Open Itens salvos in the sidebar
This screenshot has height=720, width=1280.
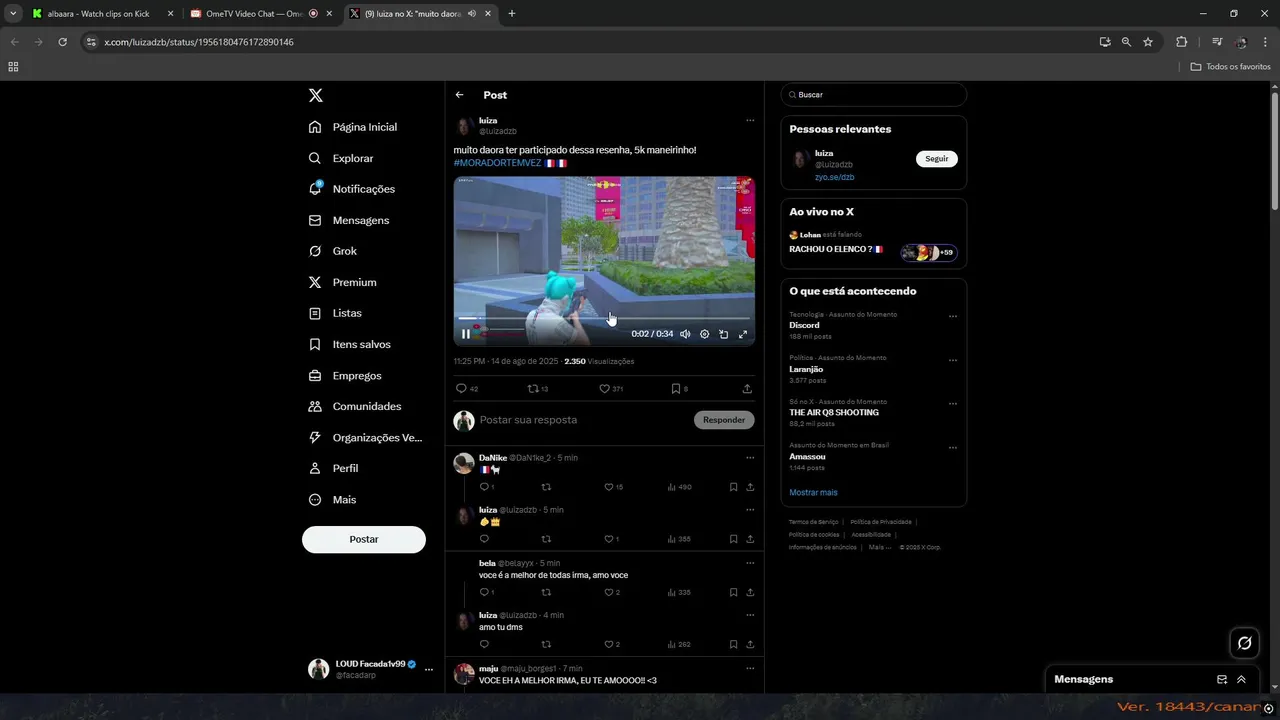[350, 344]
